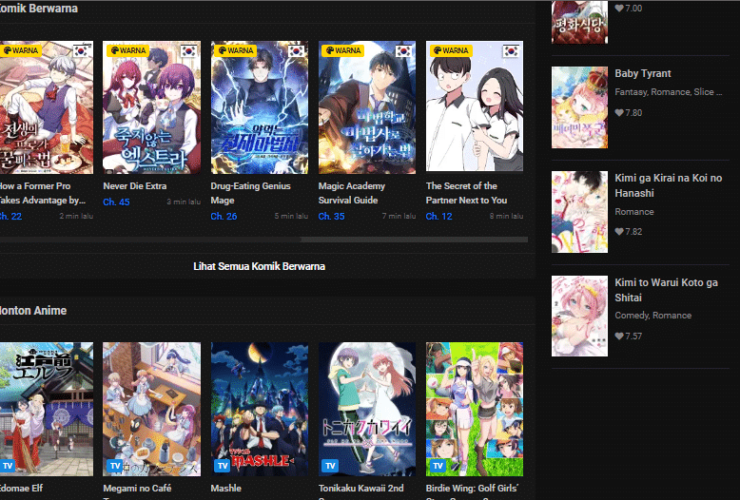Open Mashle anime poster
Viewport: 740px width, 500px height.
[x=260, y=409]
